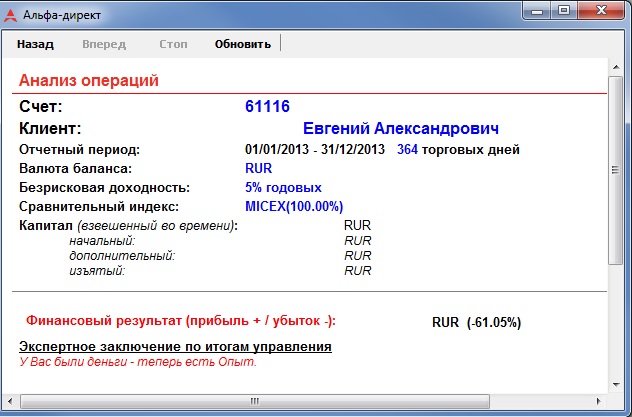Click the начальный capital row label
This screenshot has width=632, height=417.
tap(102, 241)
